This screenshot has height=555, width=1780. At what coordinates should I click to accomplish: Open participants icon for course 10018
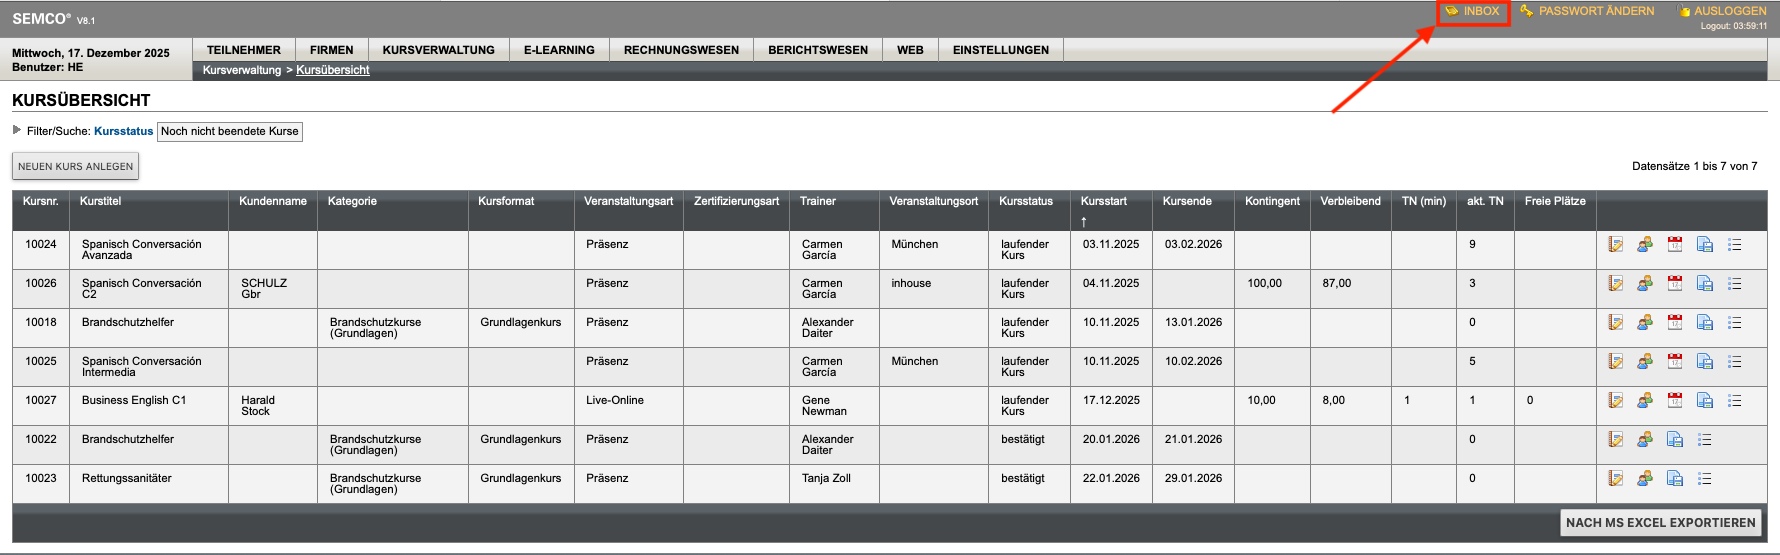click(x=1645, y=323)
